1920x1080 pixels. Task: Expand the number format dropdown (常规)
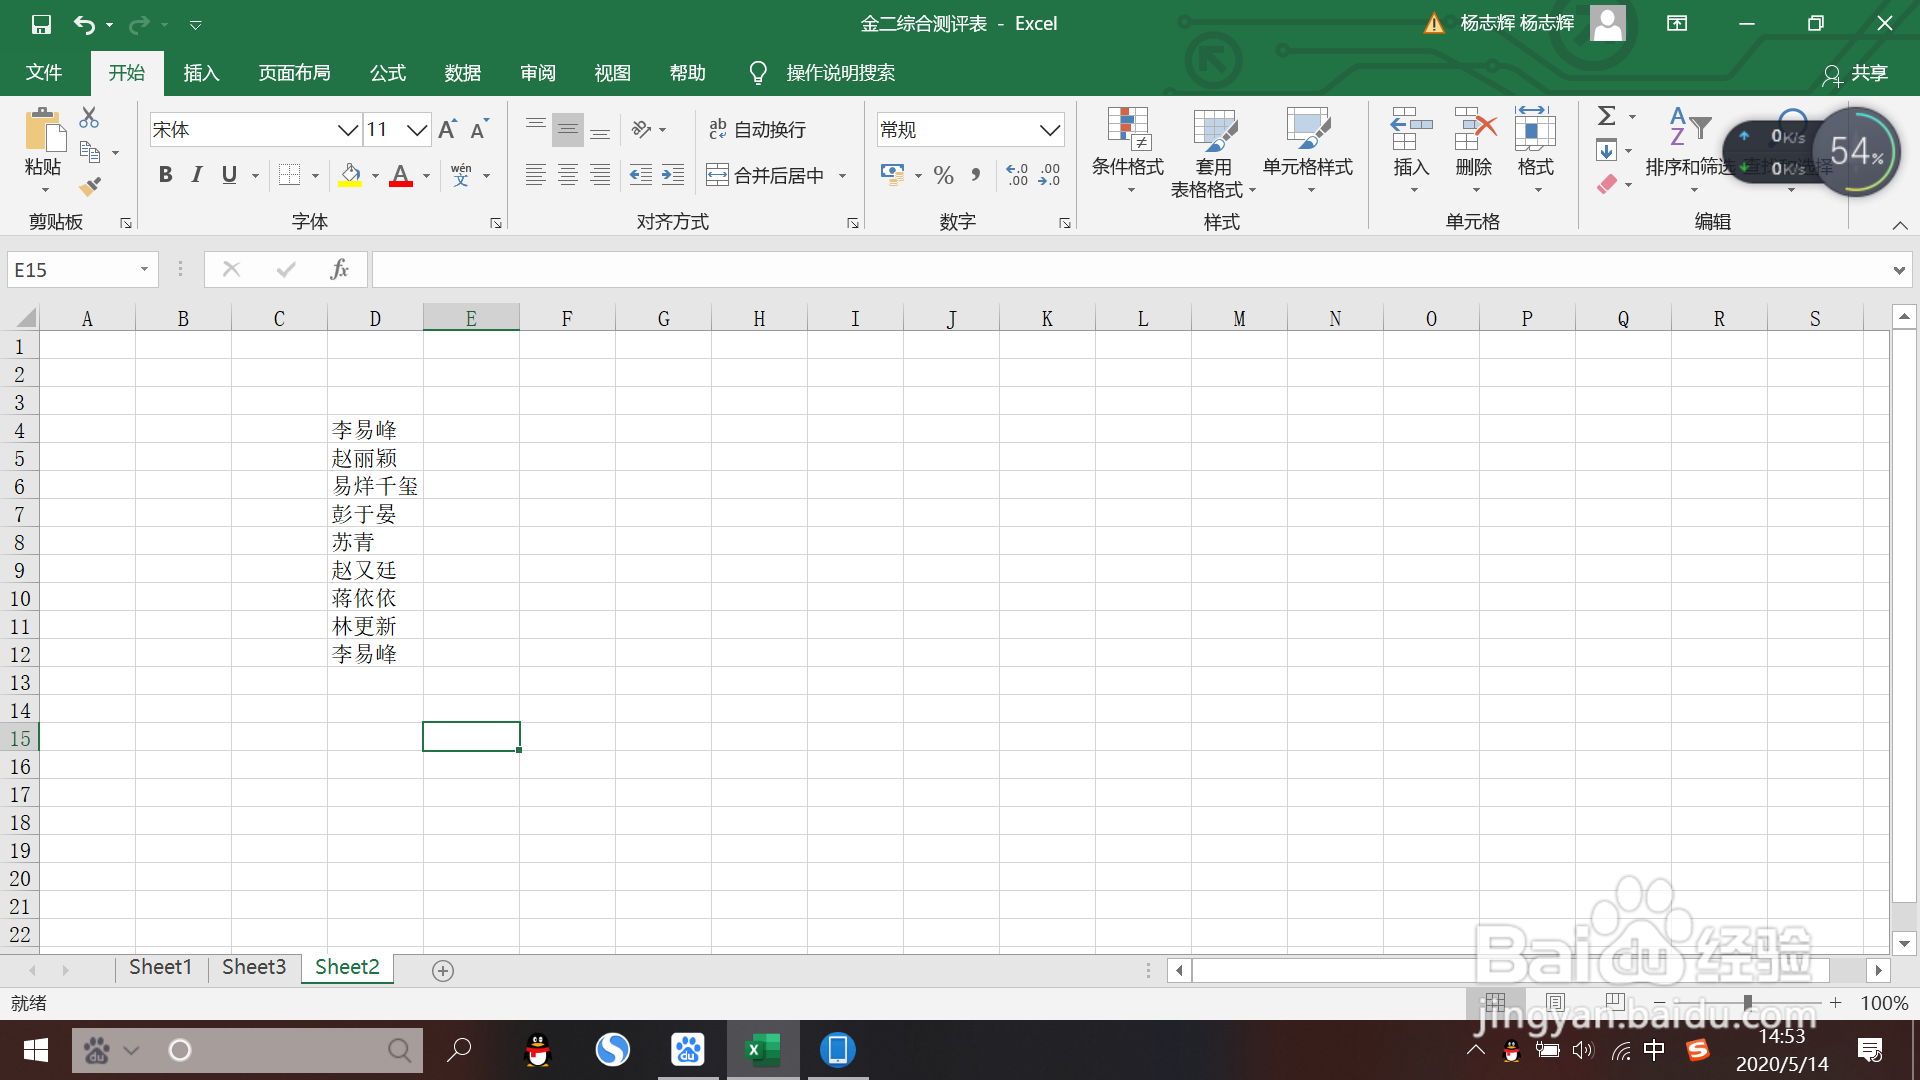click(1049, 129)
